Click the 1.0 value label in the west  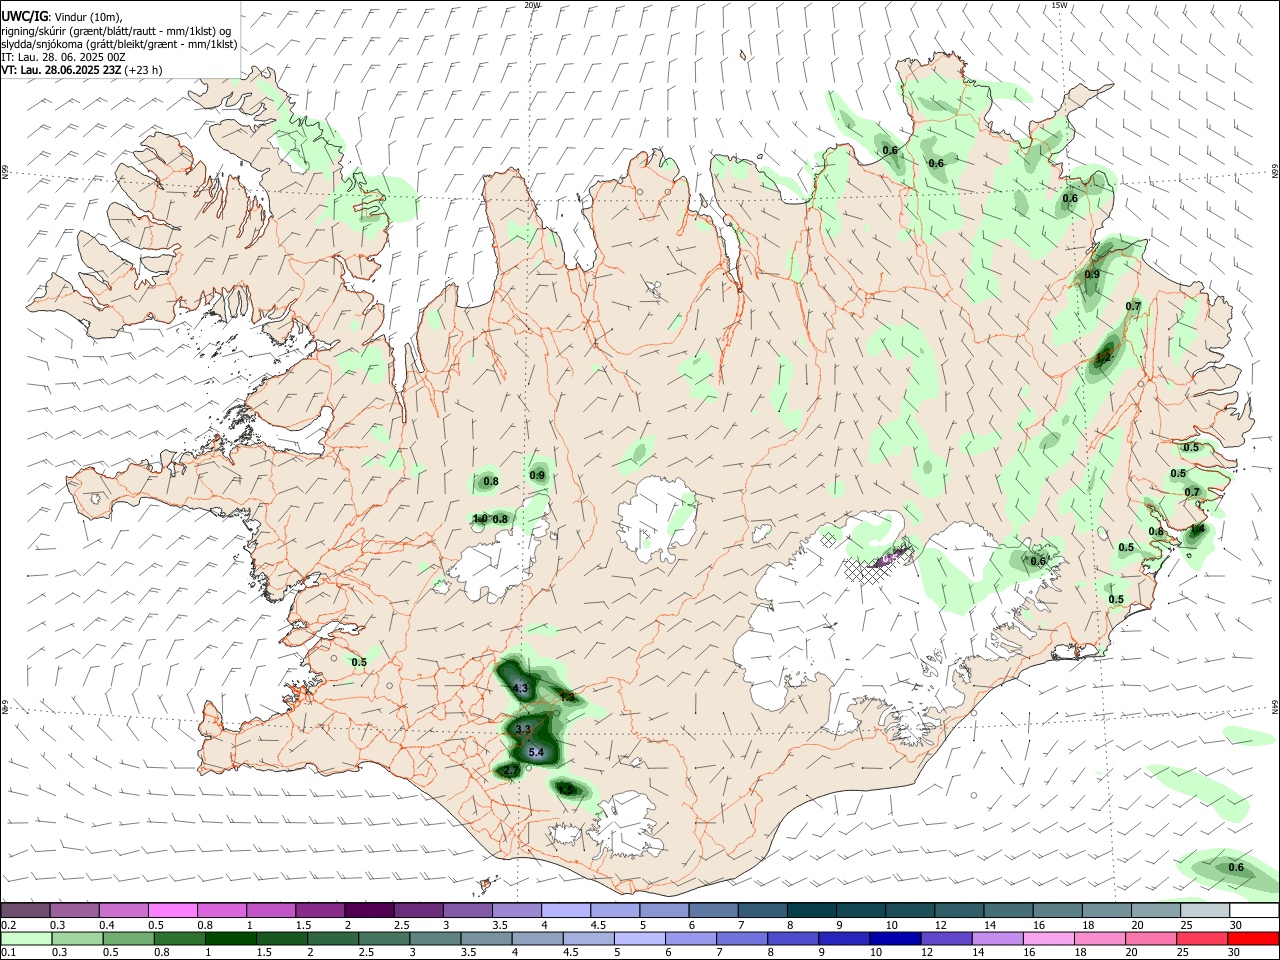coord(480,518)
